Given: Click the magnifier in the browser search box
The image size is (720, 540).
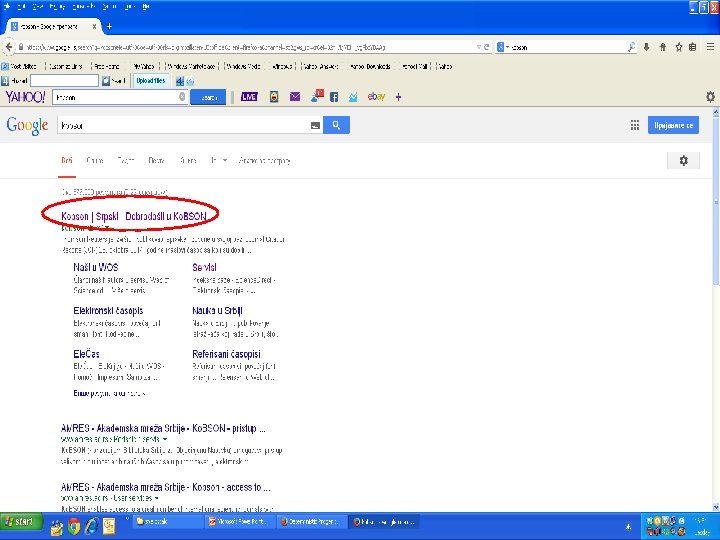Looking at the screenshot, I should (631, 47).
